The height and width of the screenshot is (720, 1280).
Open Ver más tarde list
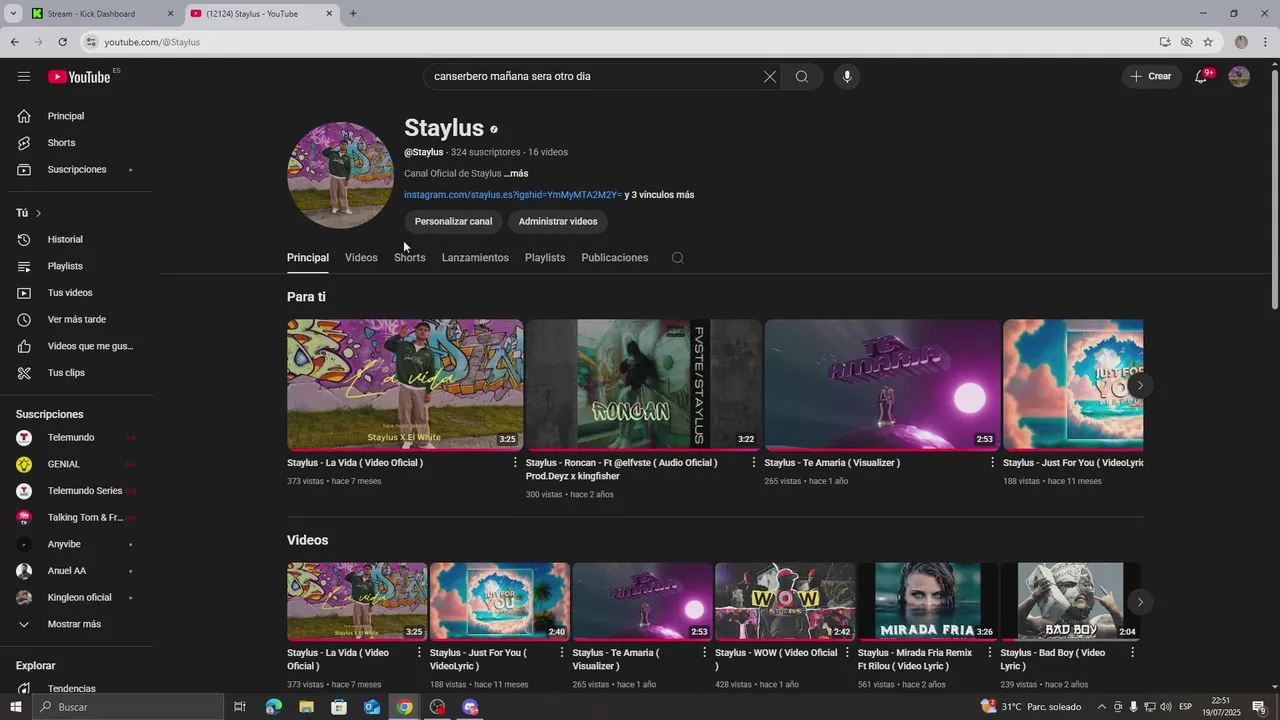77,320
